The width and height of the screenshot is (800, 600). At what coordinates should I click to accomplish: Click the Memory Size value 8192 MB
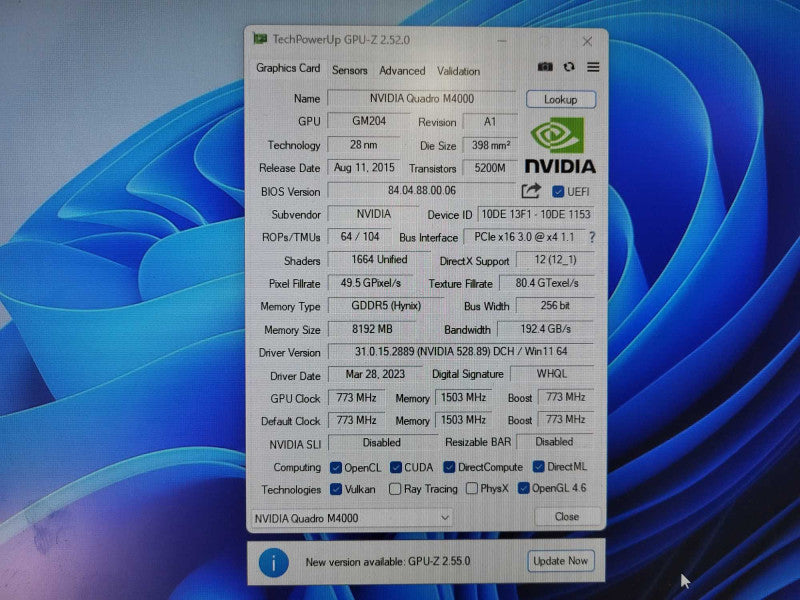pos(372,329)
